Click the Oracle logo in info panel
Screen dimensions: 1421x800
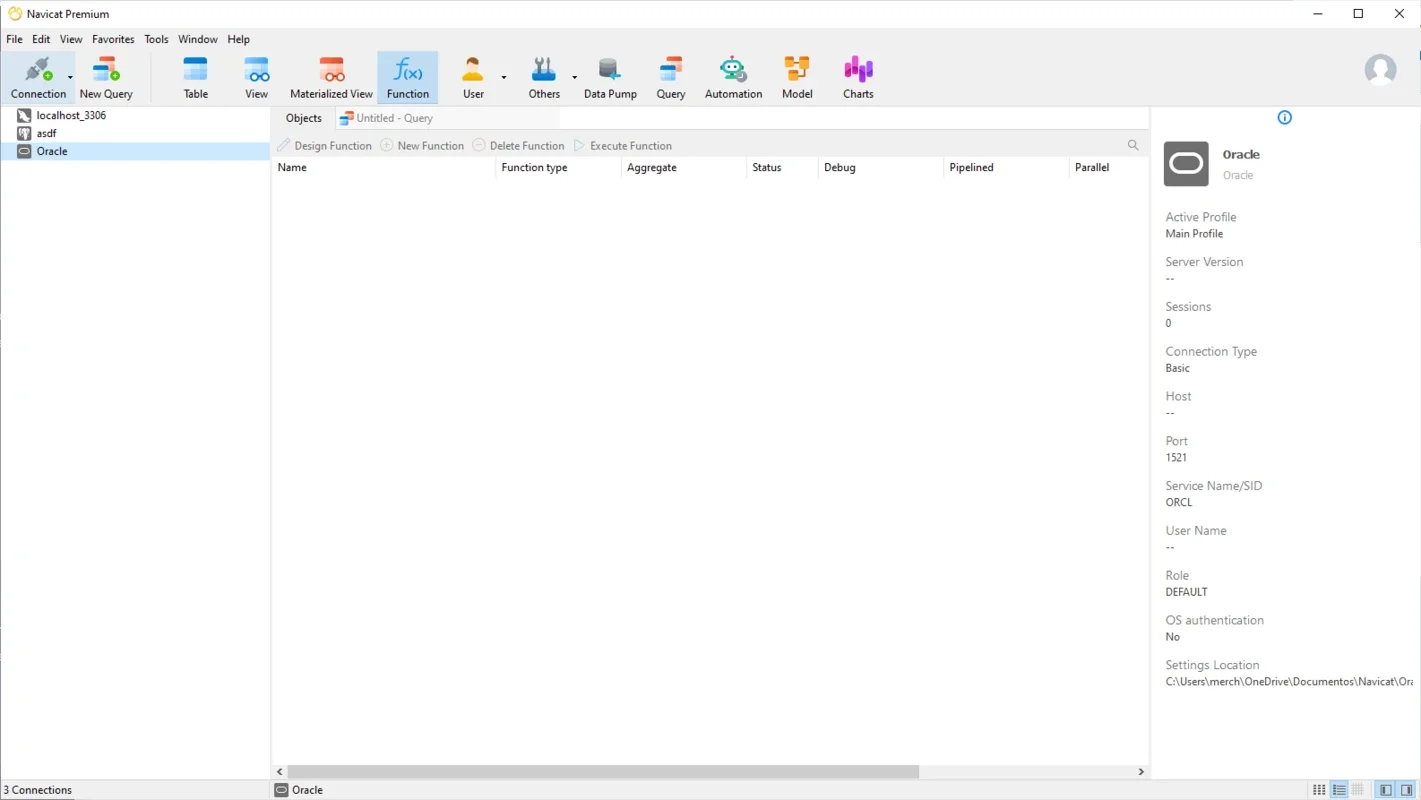(1186, 164)
